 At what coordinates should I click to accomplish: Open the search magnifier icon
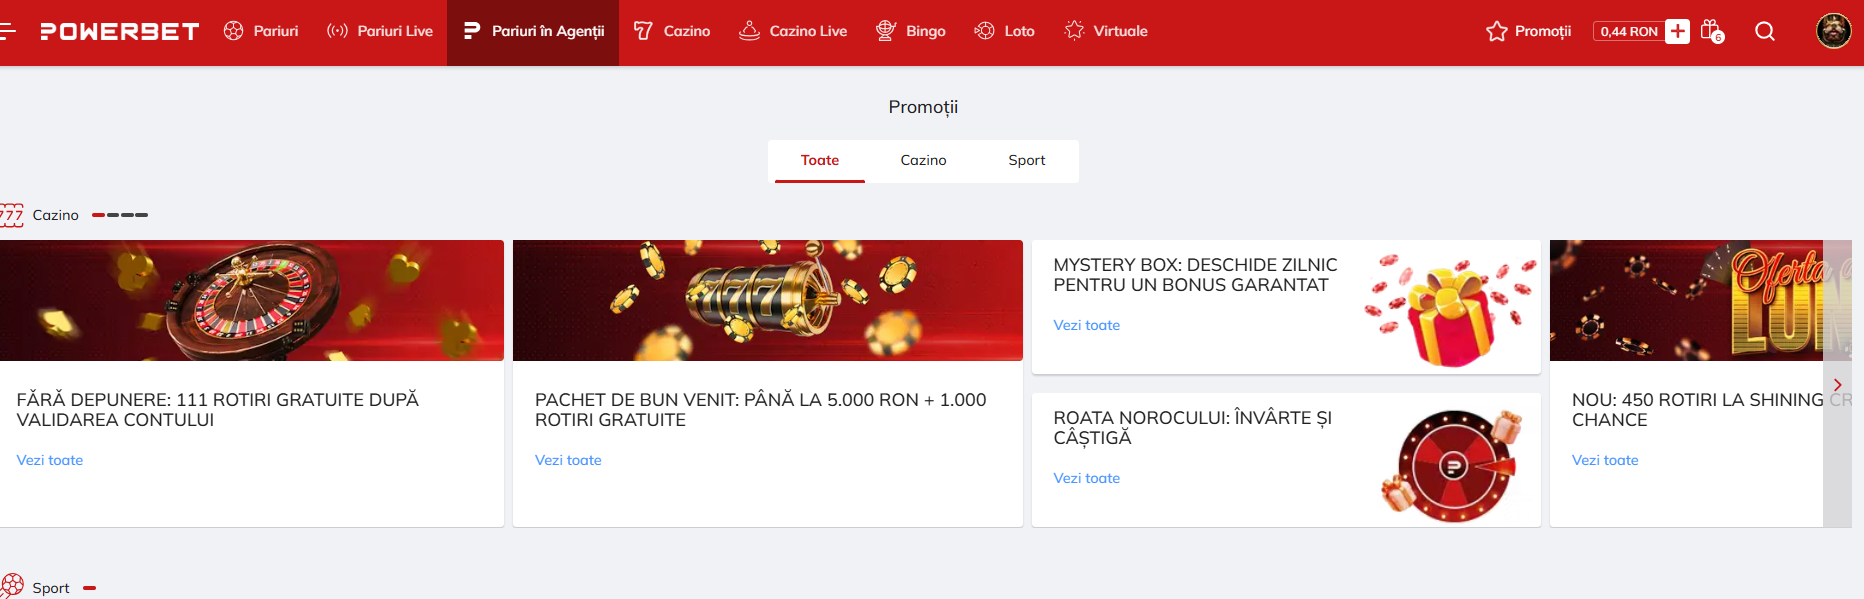1765,31
